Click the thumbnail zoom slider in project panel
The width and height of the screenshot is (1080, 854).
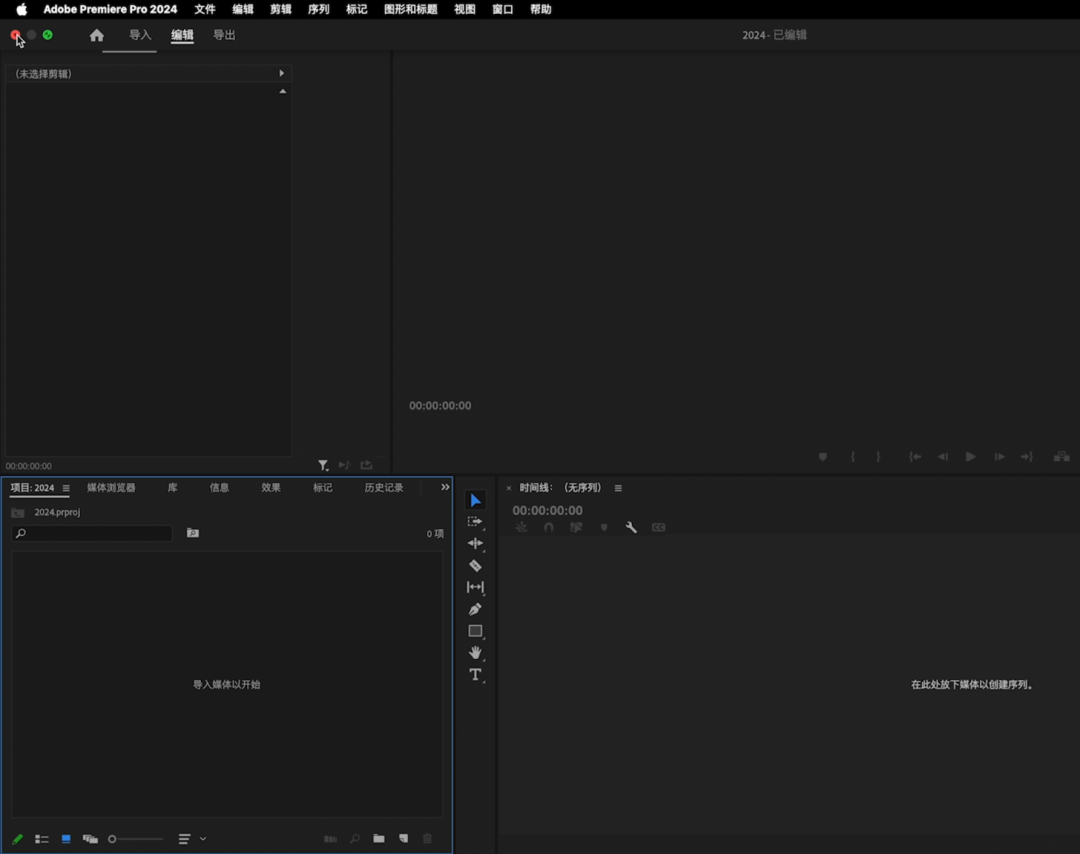tap(136, 839)
